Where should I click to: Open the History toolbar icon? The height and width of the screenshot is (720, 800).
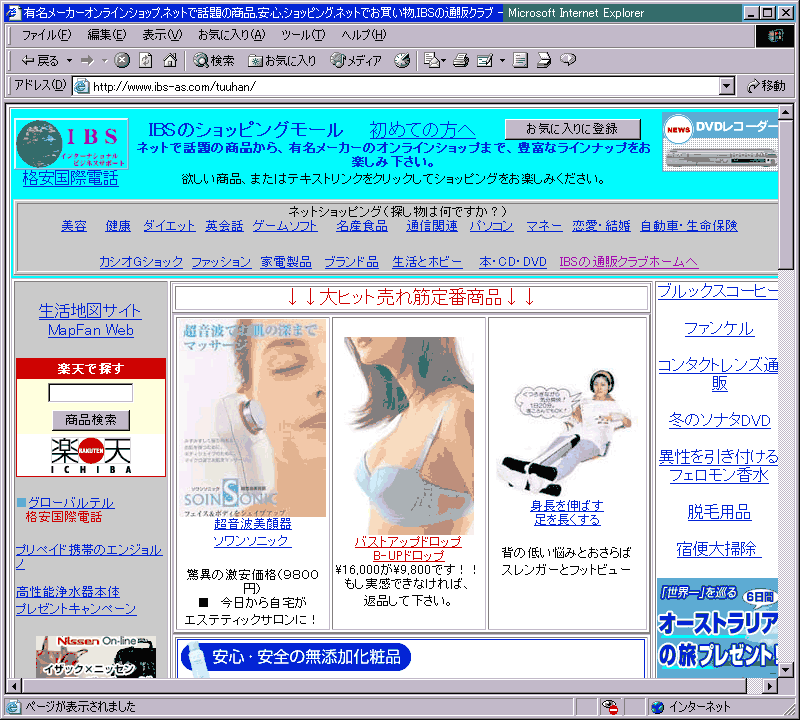point(402,60)
